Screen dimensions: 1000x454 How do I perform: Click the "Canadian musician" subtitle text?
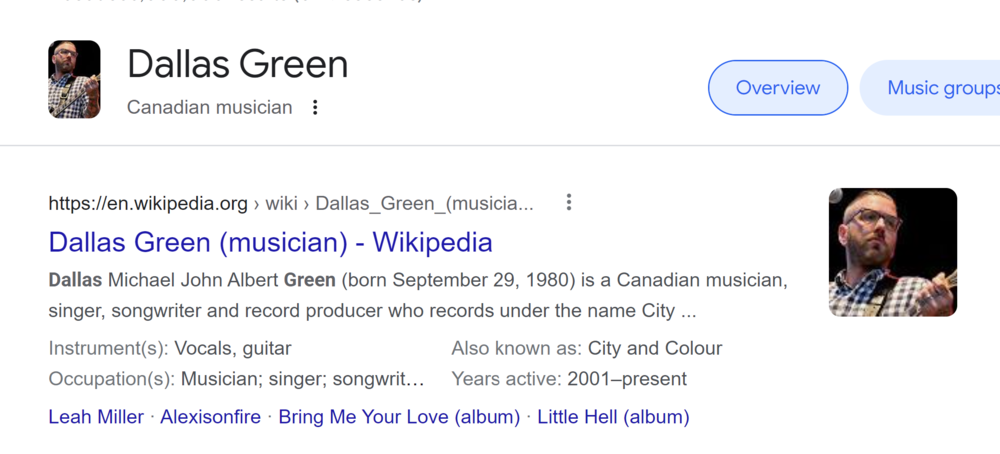209,107
